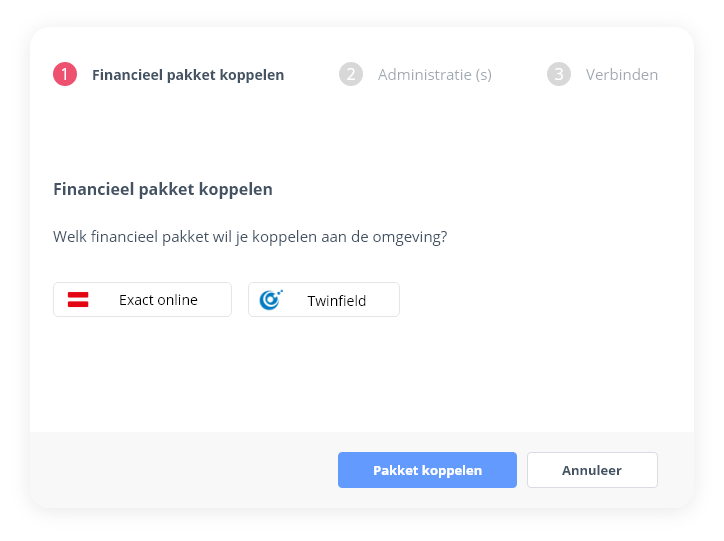This screenshot has width=724, height=541.
Task: Click the 'Welk financieel pakket' question text
Action: click(x=250, y=237)
